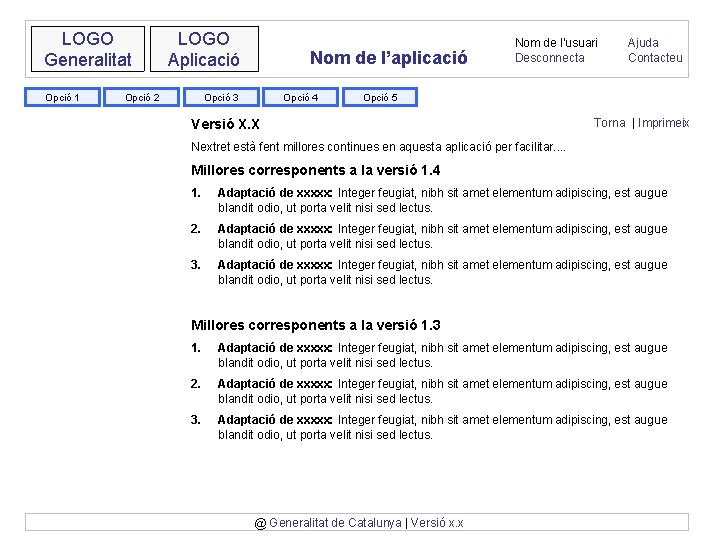Click item 2 under versió 1.3
The width and height of the screenshot is (720, 540).
[429, 391]
